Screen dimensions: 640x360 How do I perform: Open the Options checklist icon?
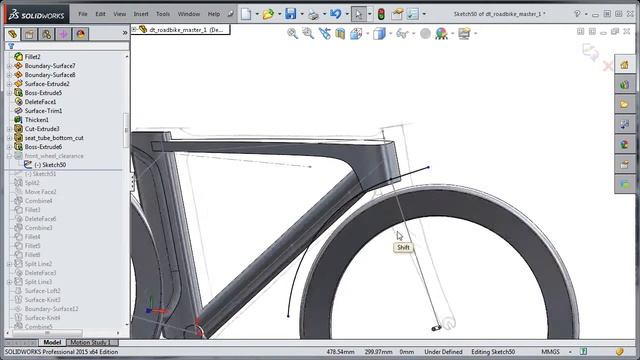tap(413, 14)
